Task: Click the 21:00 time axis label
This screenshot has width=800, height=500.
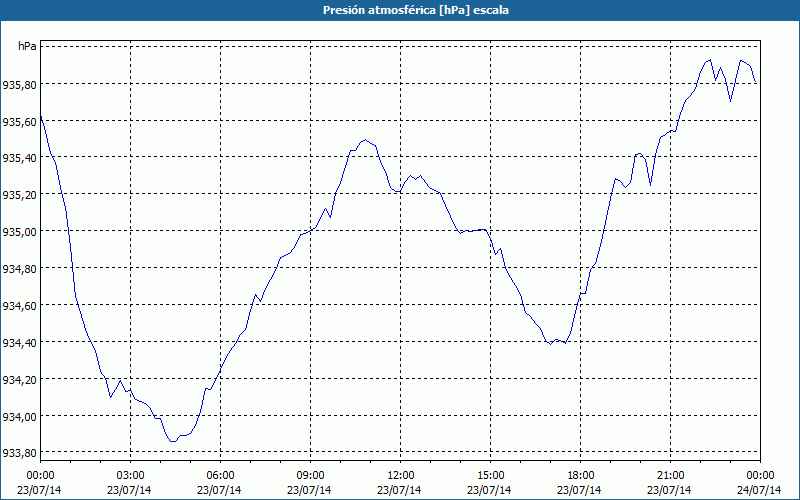Action: coord(670,476)
